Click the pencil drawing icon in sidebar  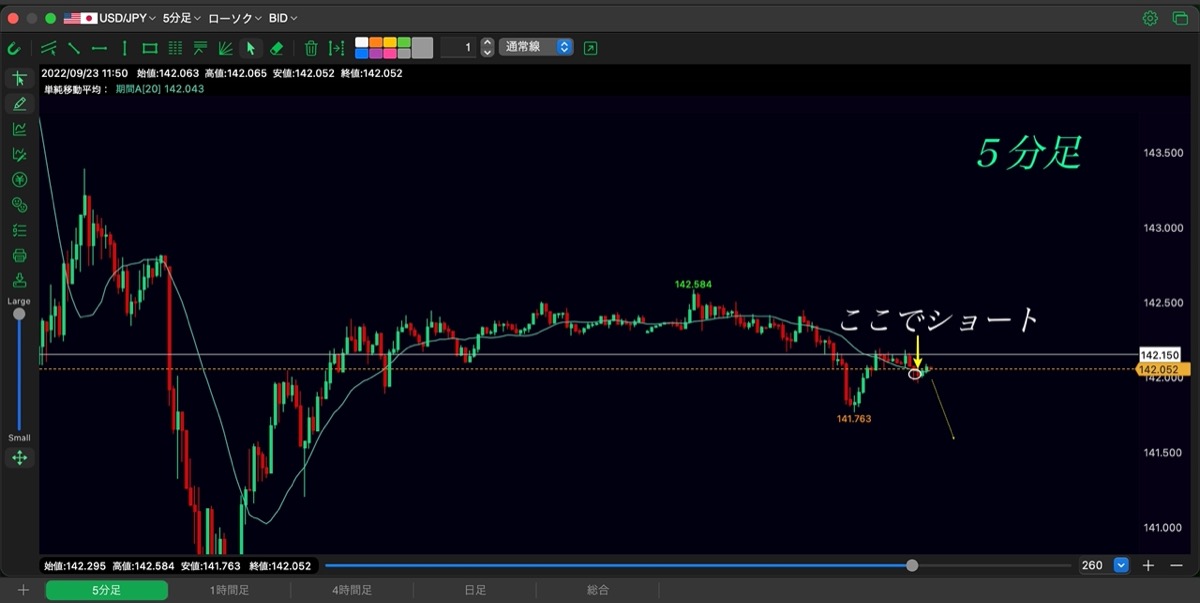coord(19,104)
